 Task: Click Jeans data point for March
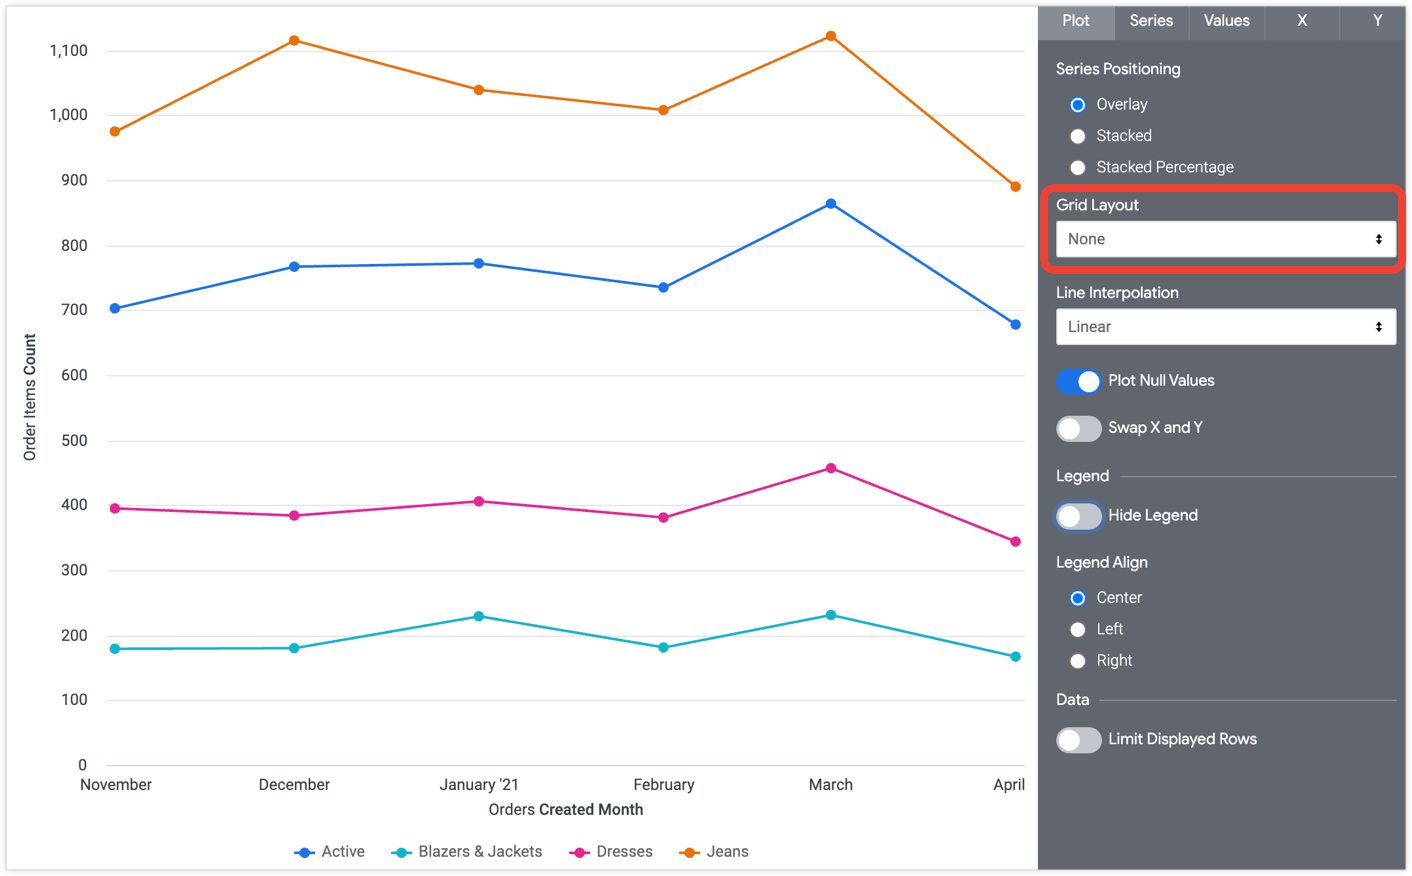click(831, 37)
